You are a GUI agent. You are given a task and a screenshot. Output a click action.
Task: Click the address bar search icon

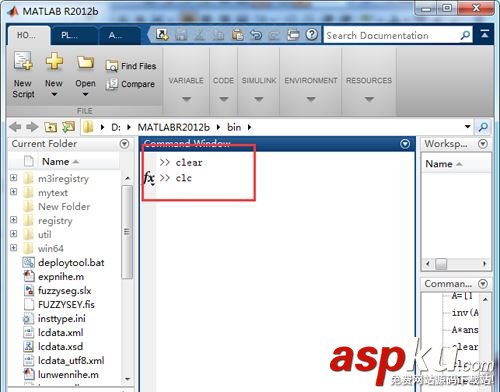(483, 127)
